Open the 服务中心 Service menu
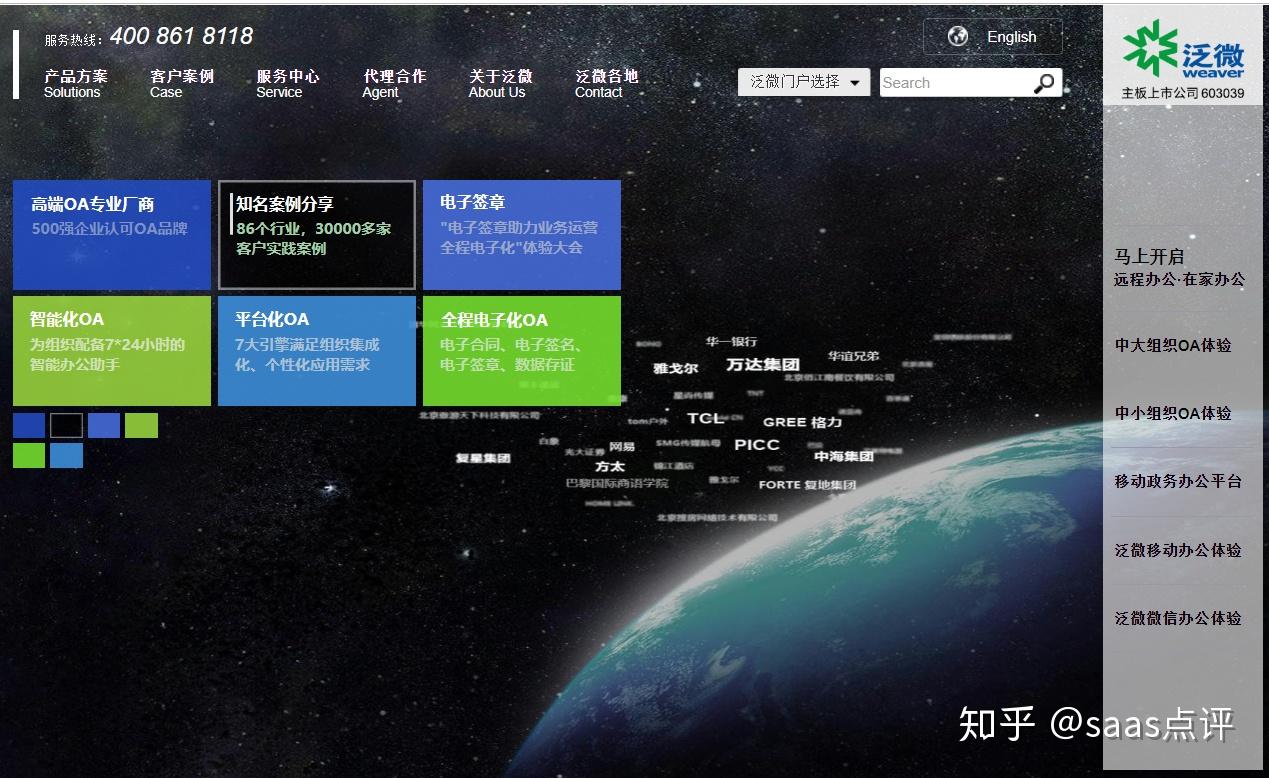Viewport: 1269px width, 778px height. pyautogui.click(x=287, y=84)
